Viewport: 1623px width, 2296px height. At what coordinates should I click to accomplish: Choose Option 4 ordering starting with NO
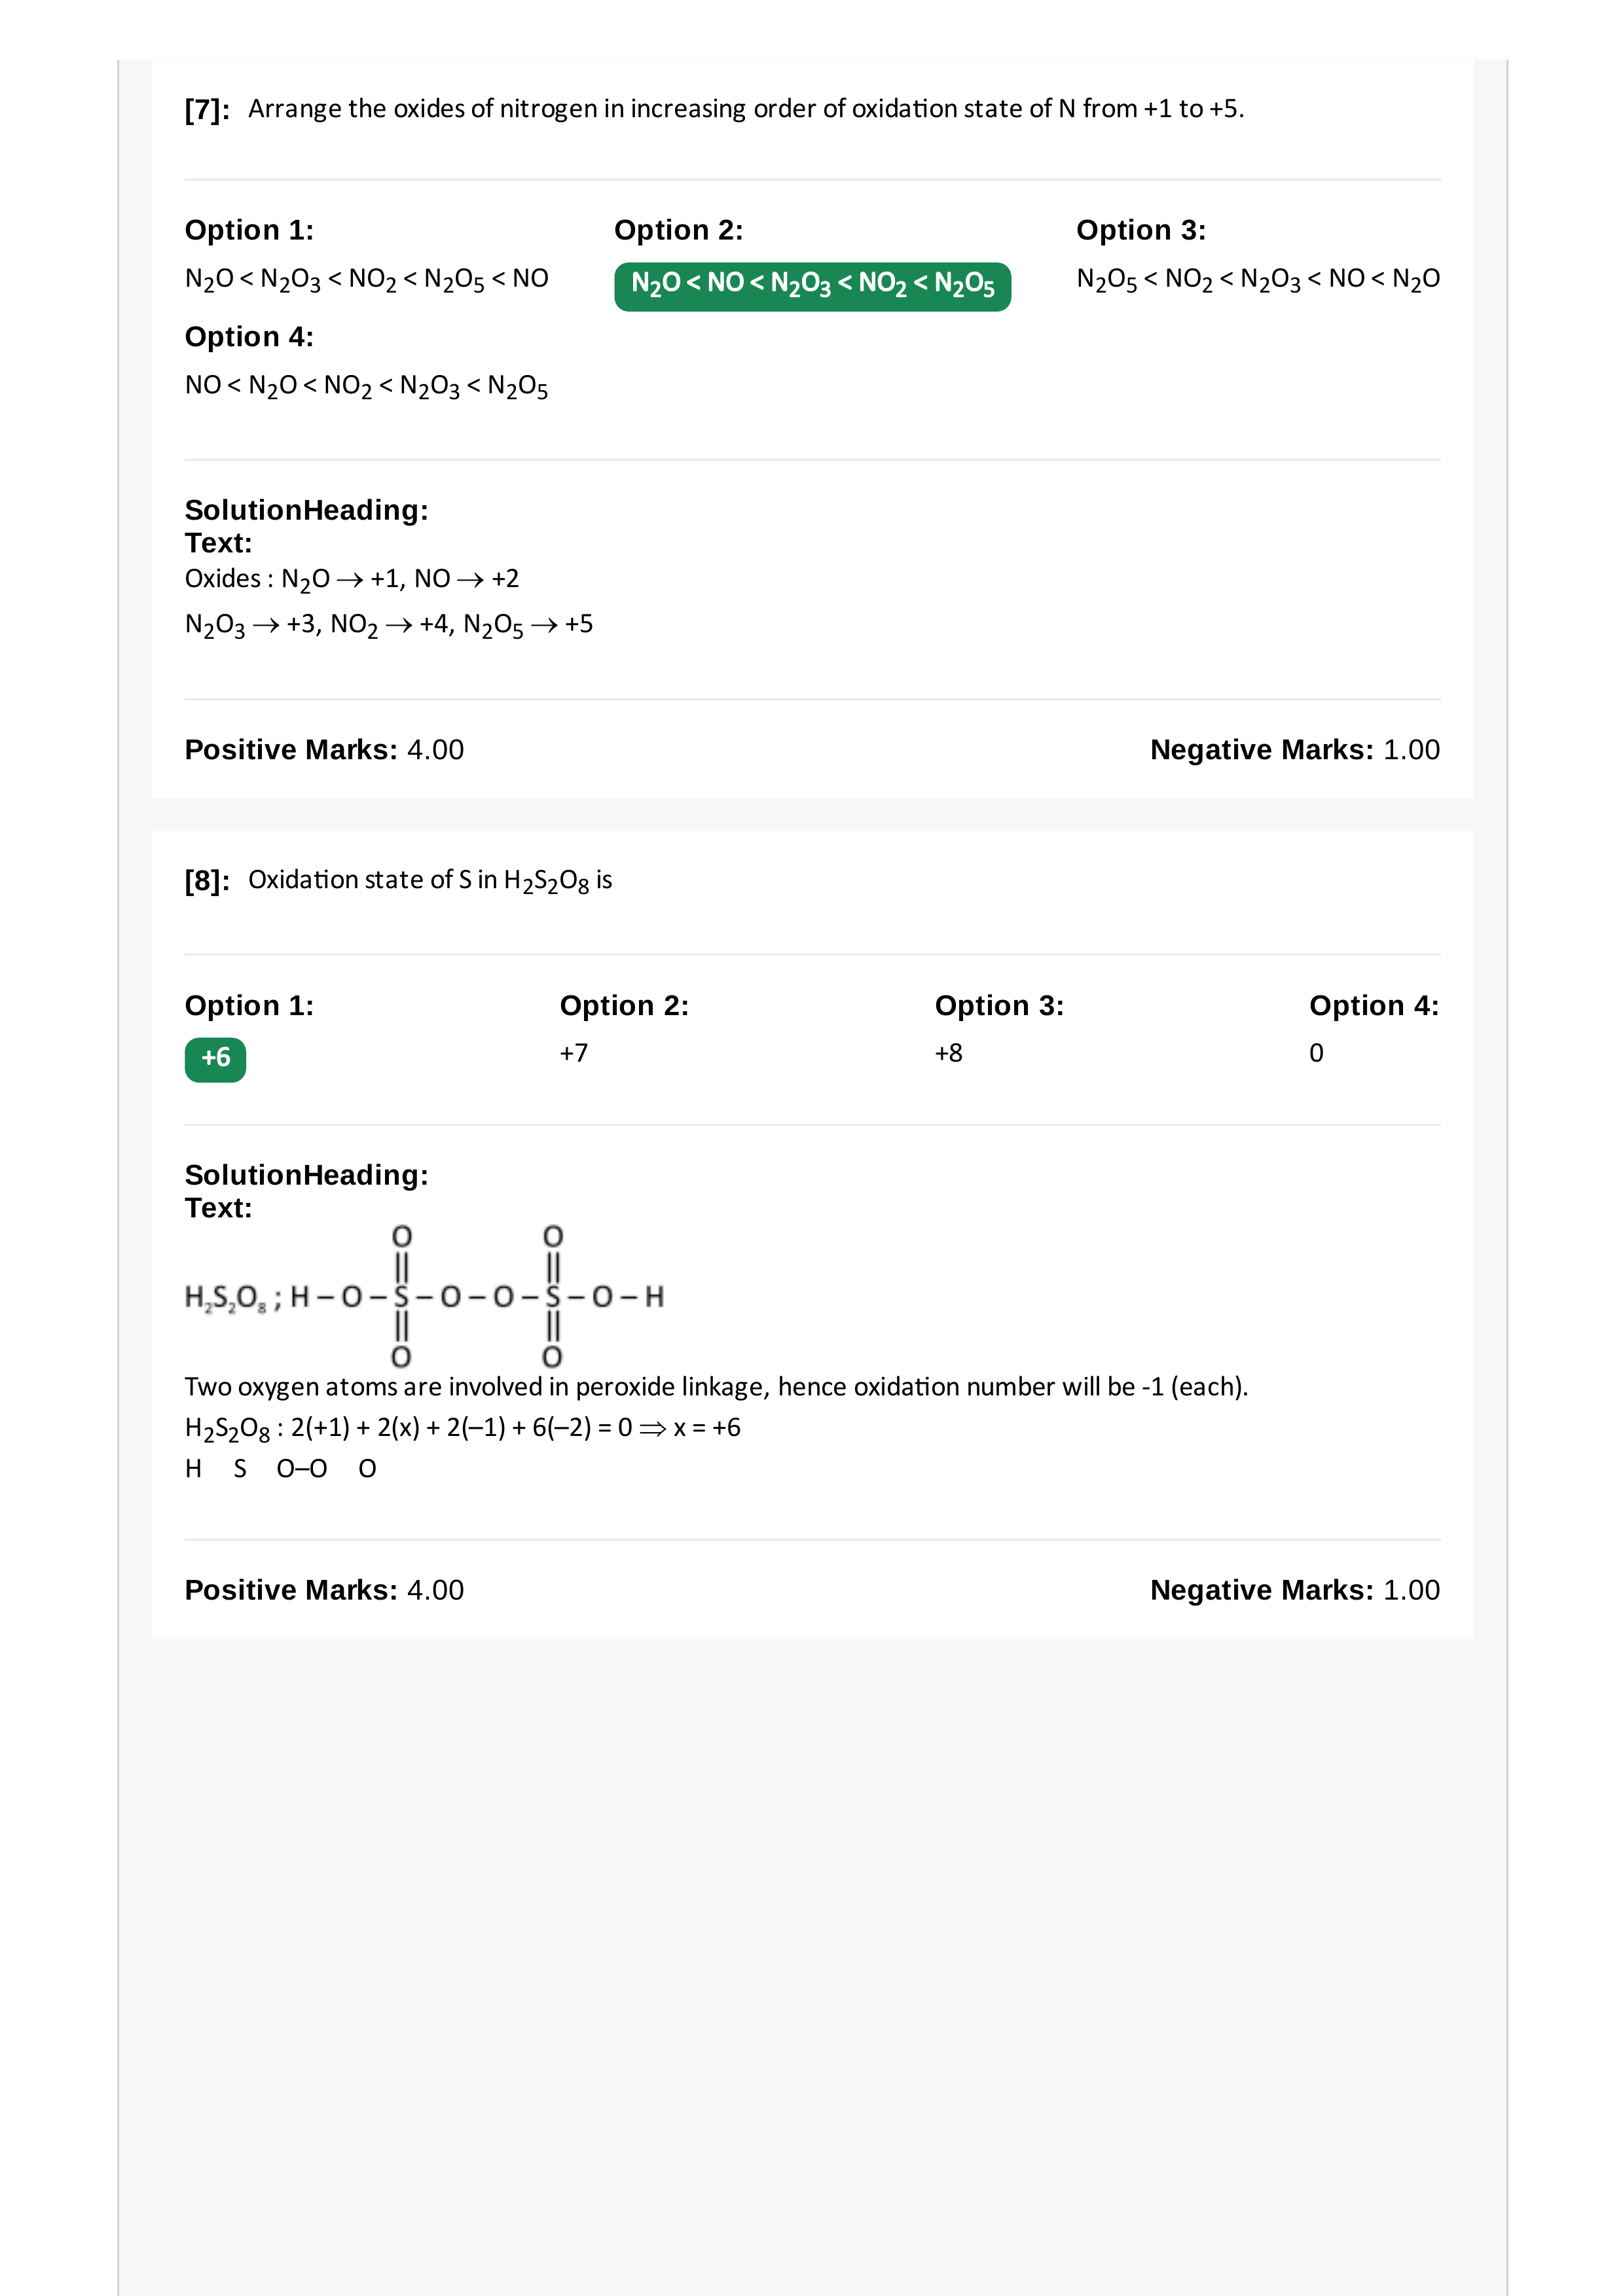tap(367, 386)
